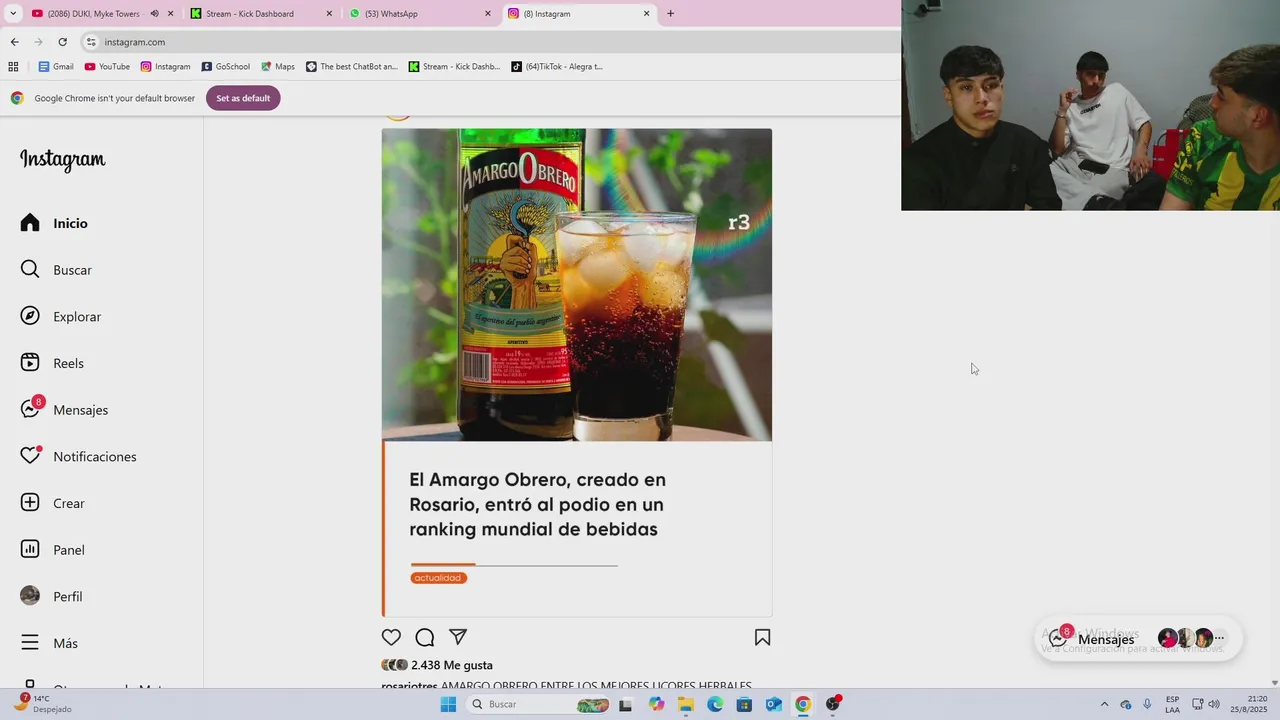Open Maps bookmark

coord(278,67)
